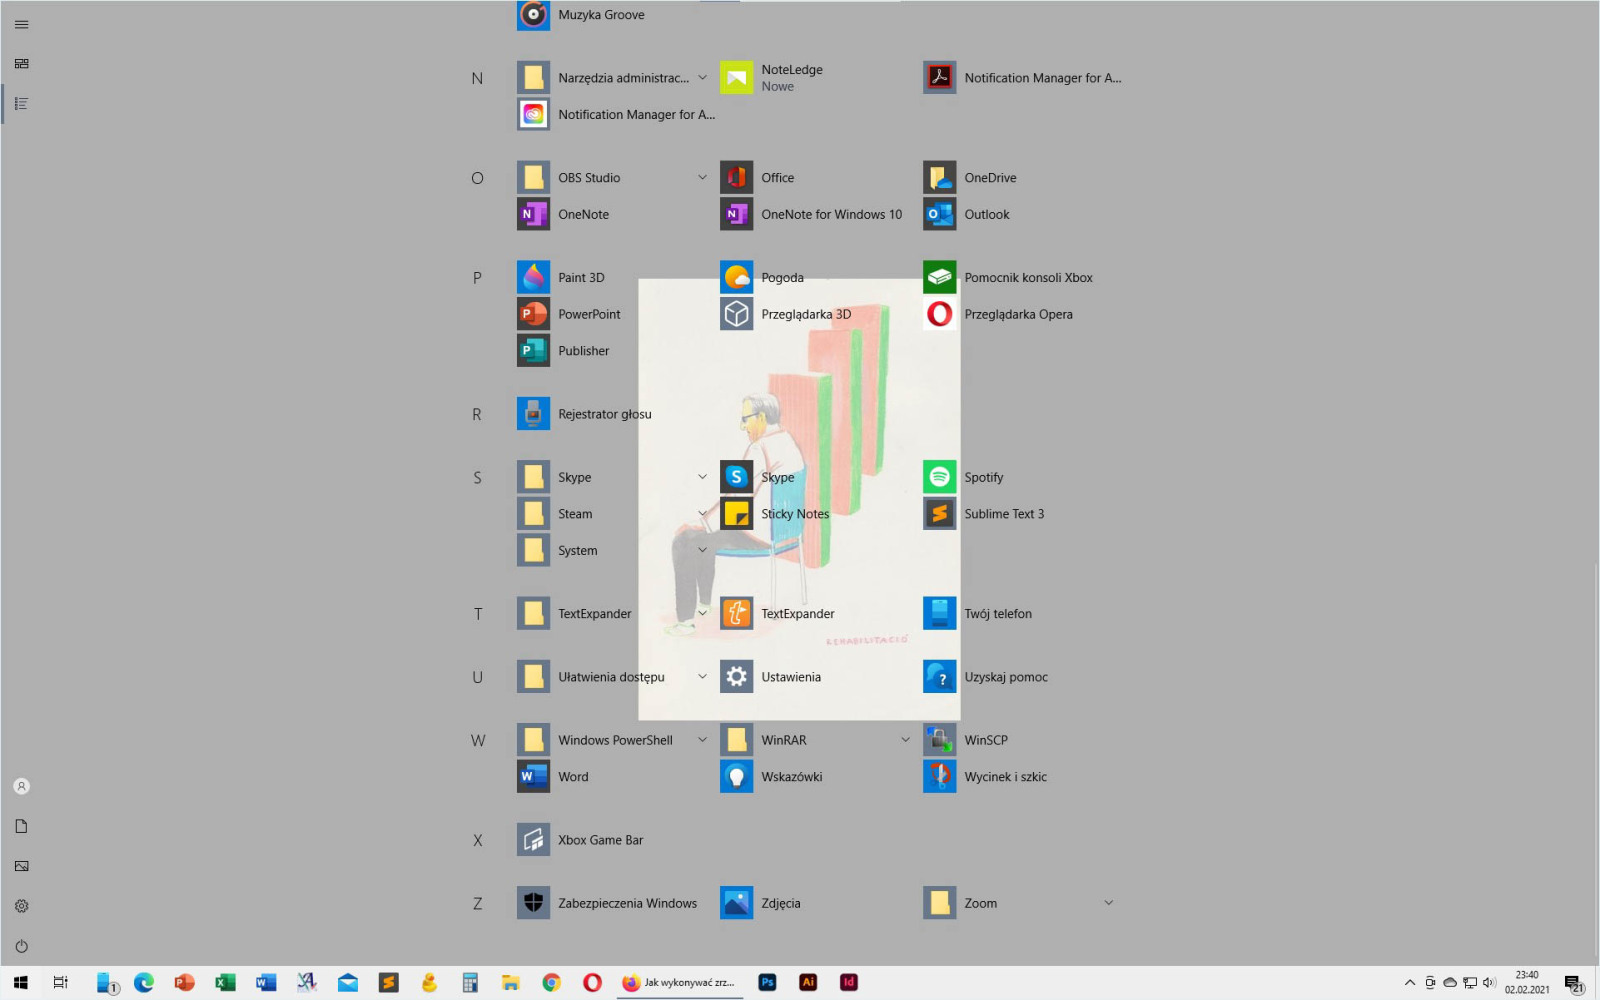
Task: Jump to the letter P section header
Action: coord(477,278)
